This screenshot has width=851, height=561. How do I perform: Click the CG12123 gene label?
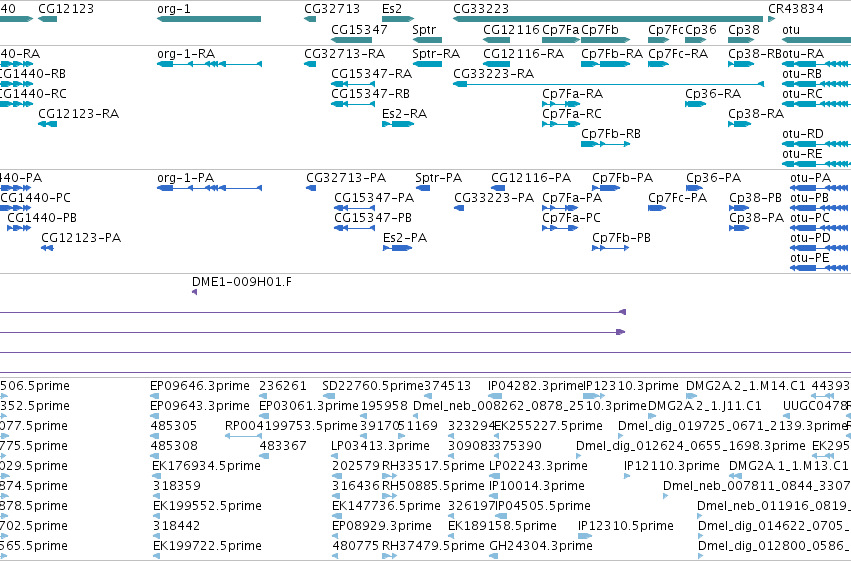coord(66,9)
